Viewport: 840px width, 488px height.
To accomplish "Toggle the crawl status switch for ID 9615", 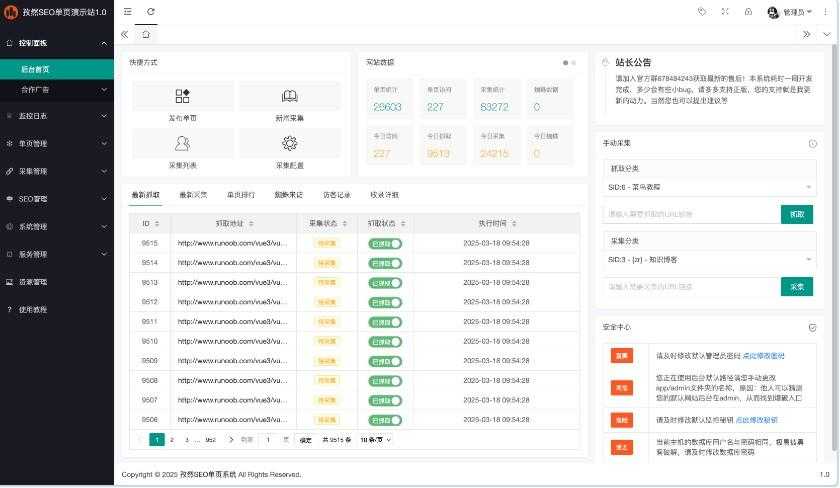I will coord(385,243).
